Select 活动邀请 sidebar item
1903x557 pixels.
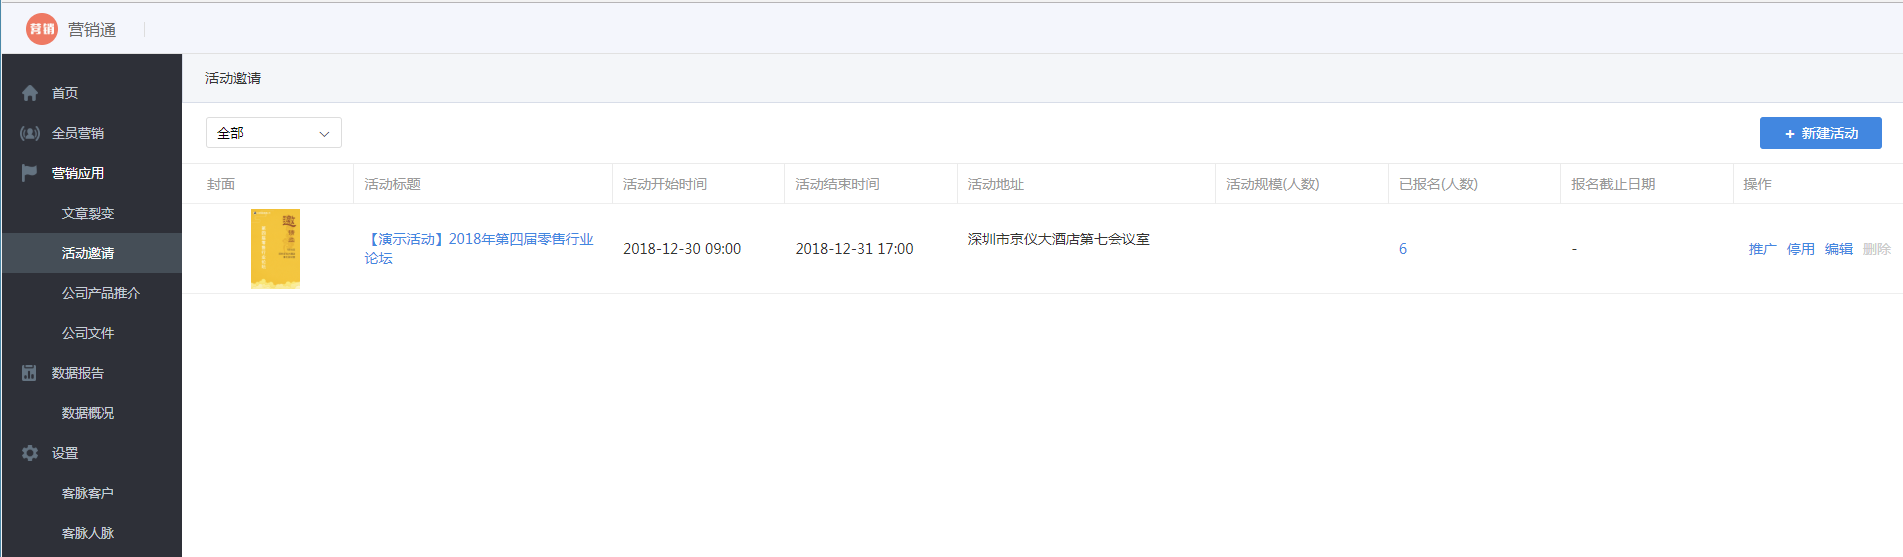[88, 253]
